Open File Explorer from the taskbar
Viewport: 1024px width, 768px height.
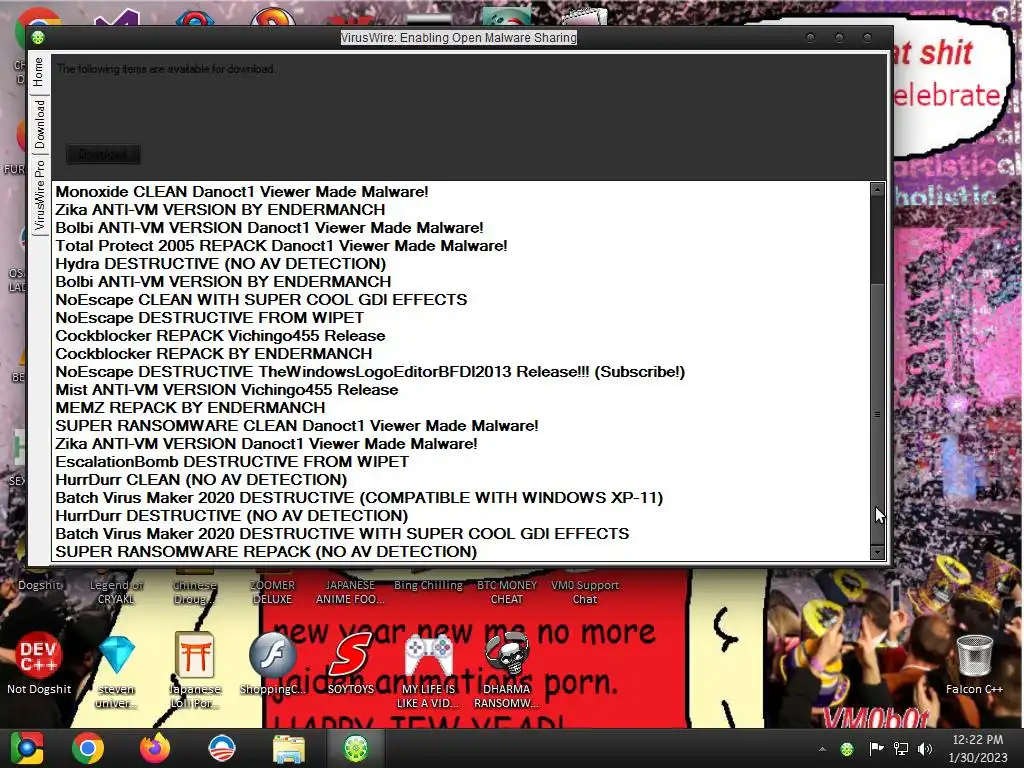point(289,748)
